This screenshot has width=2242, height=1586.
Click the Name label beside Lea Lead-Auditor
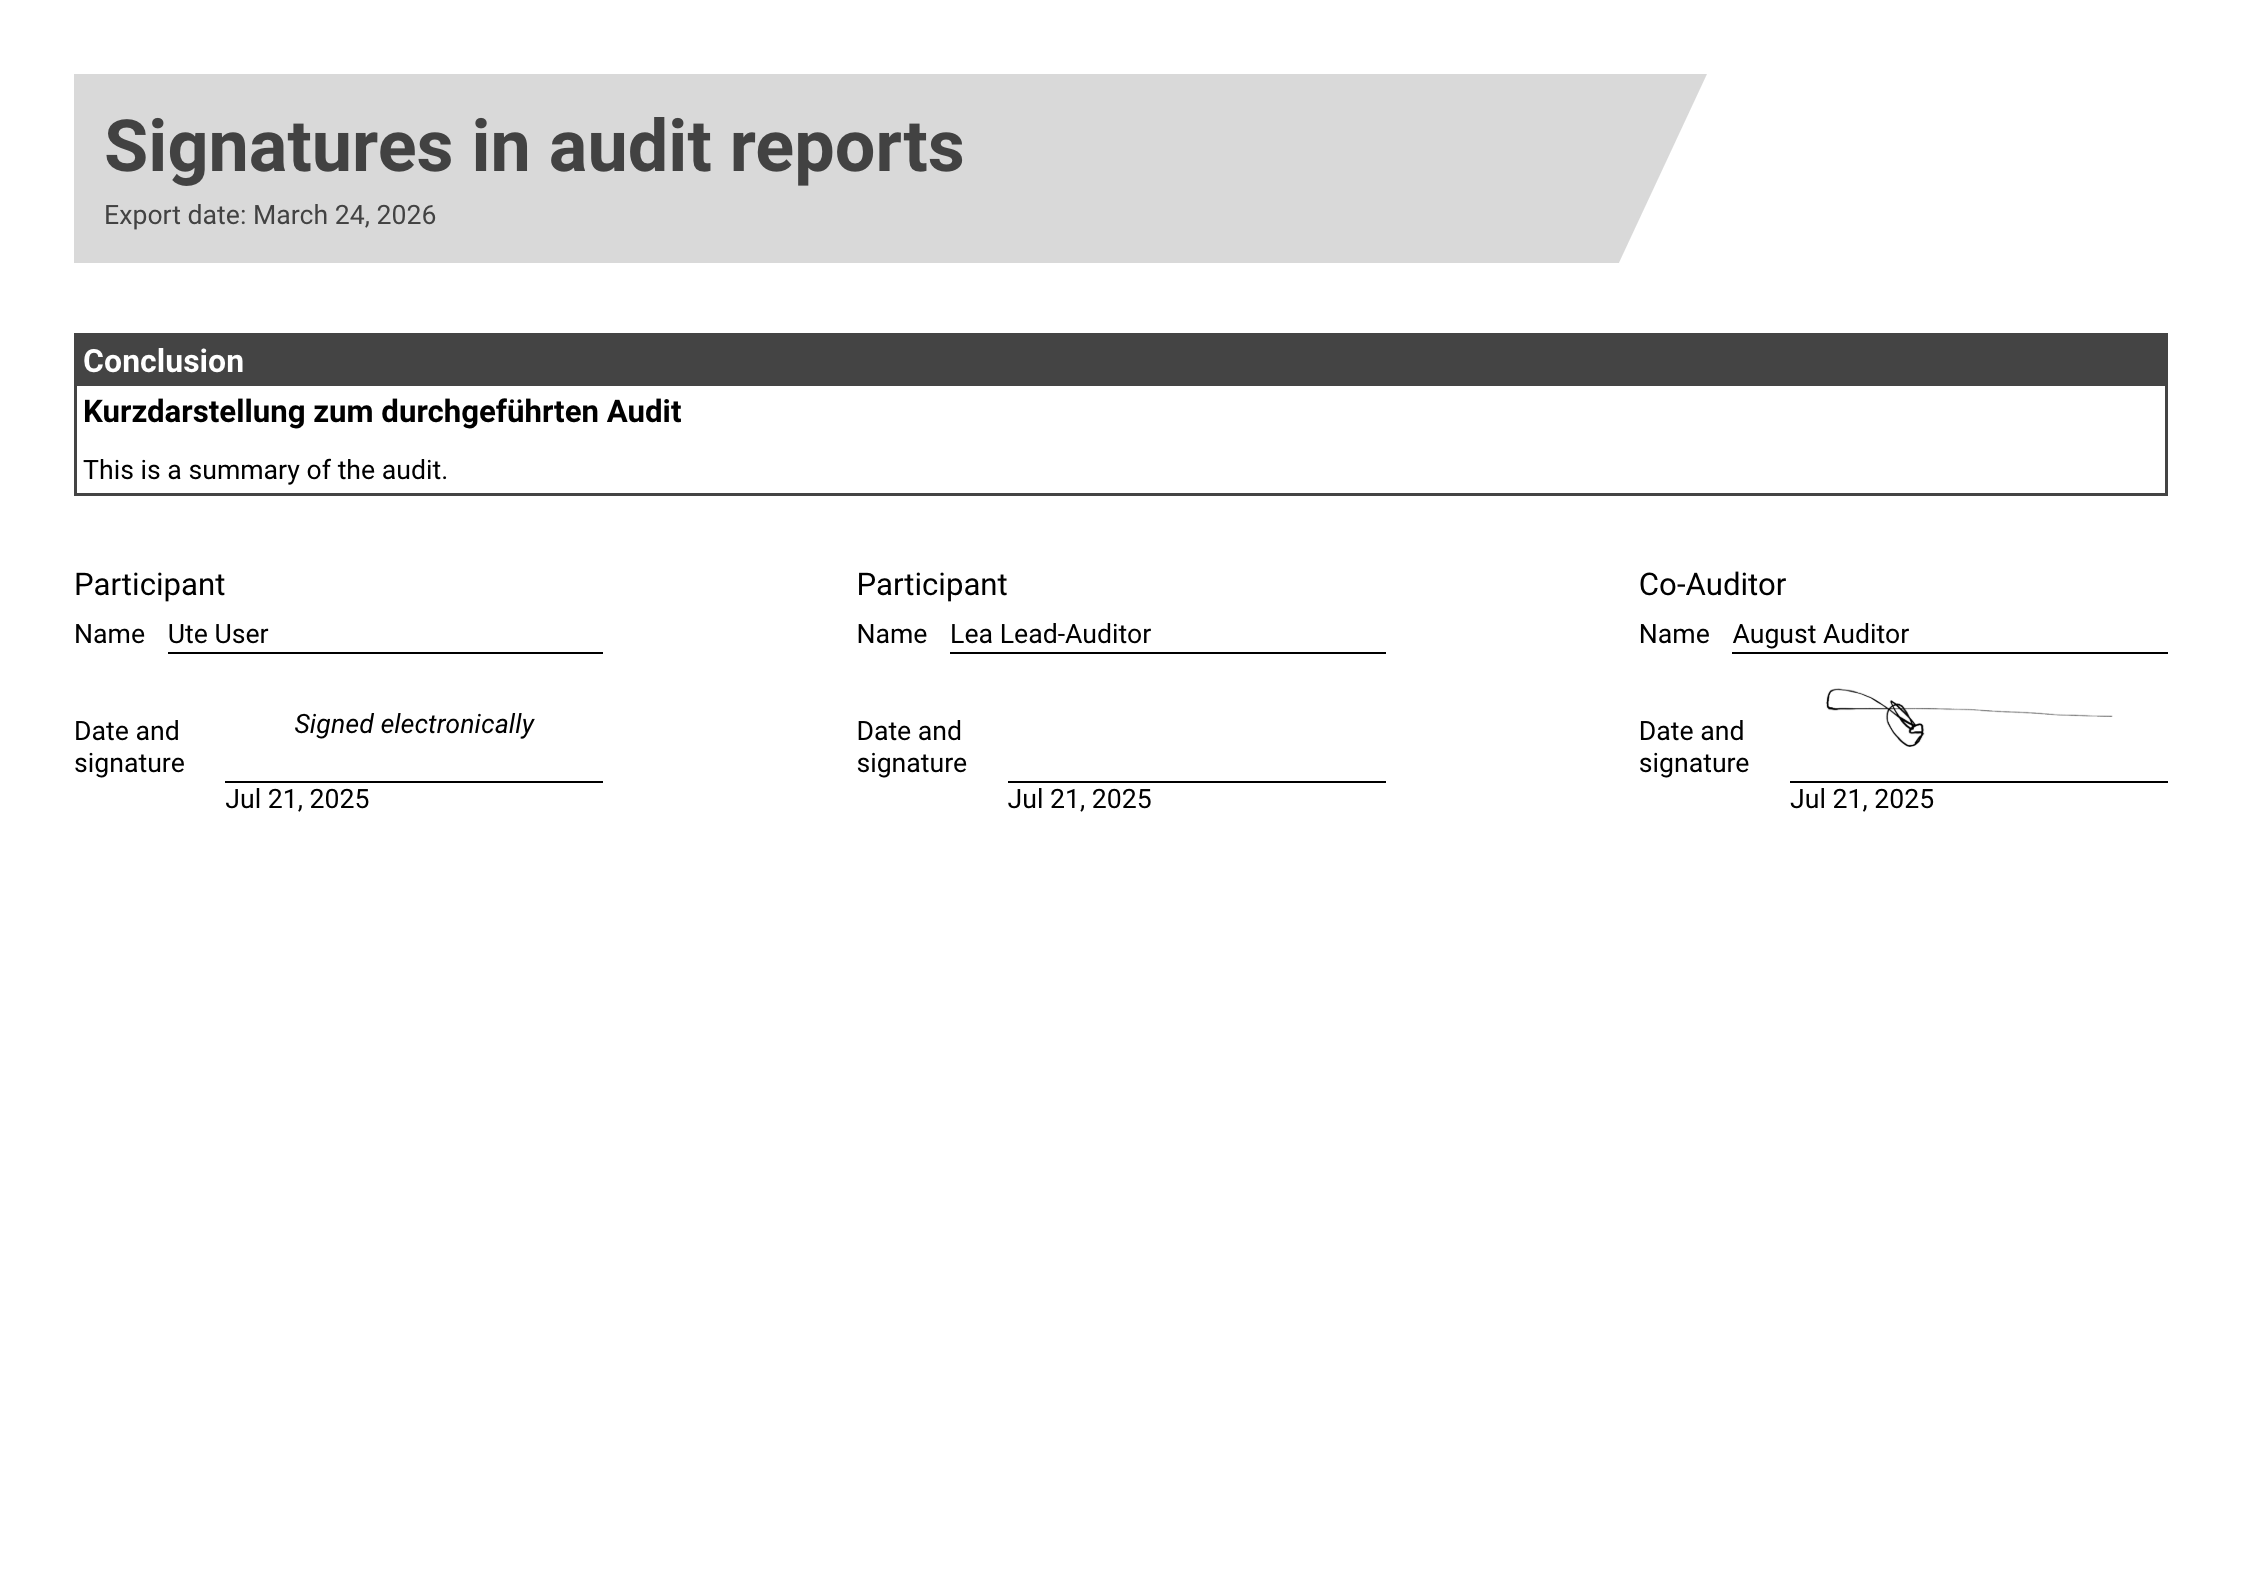click(x=891, y=634)
